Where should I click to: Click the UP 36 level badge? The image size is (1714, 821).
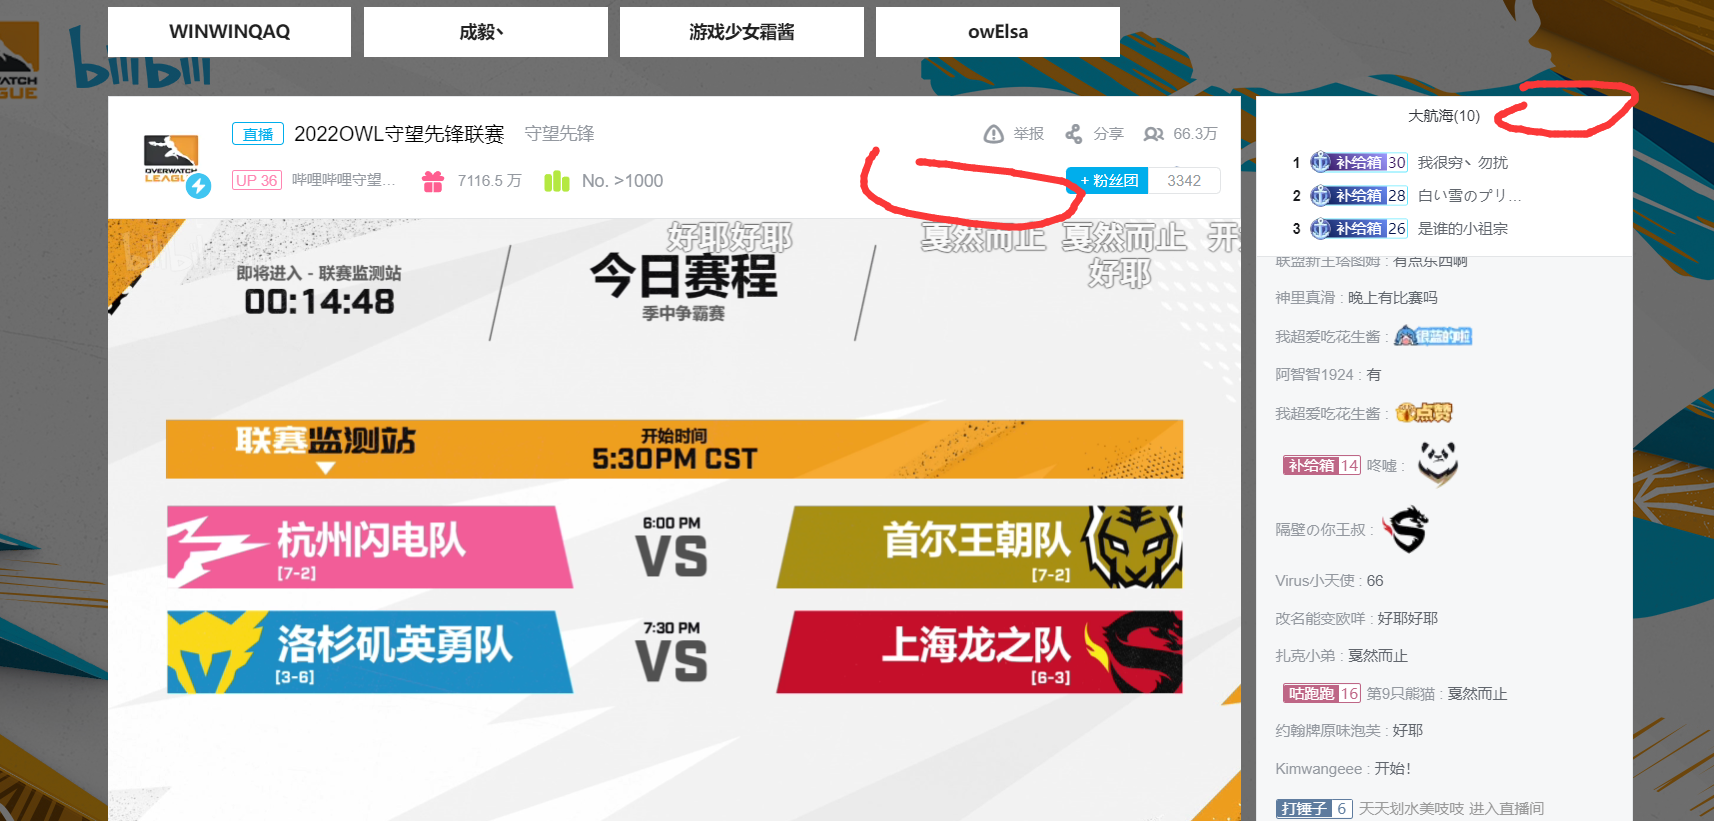[x=256, y=180]
